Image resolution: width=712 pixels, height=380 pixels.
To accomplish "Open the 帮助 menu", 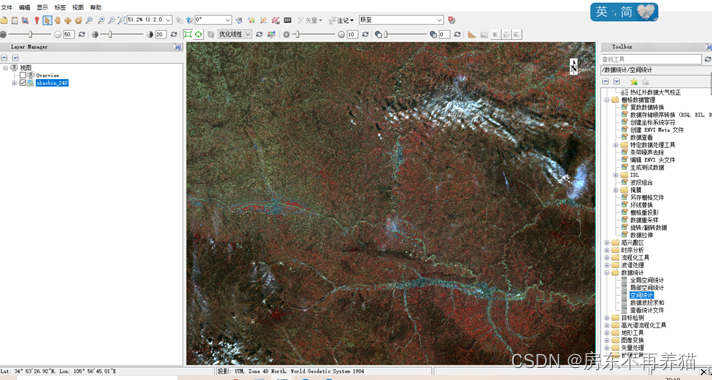I will pyautogui.click(x=96, y=7).
